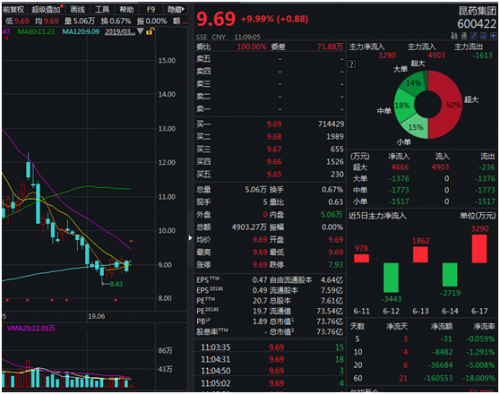500x394 pixels.
Task: Click the current price 9.69 headline
Action: click(216, 19)
